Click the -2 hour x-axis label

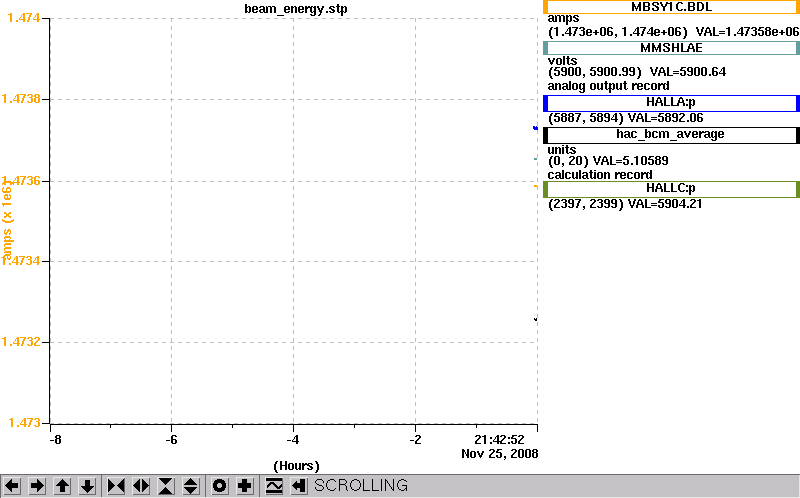click(415, 440)
